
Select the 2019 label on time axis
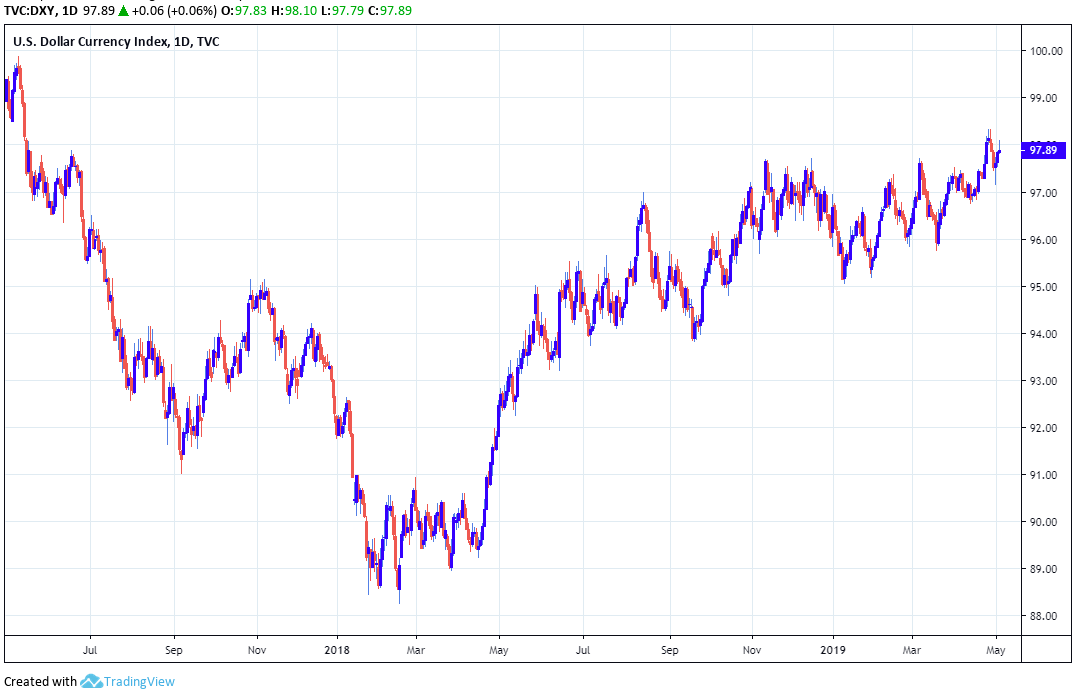pyautogui.click(x=832, y=648)
